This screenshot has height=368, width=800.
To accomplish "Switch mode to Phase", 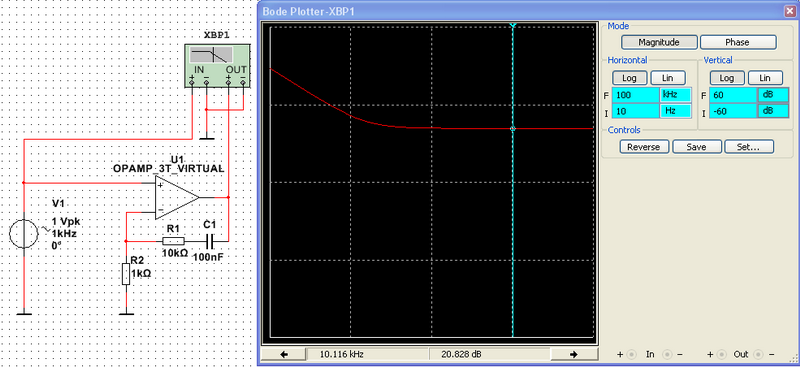I will [x=738, y=42].
